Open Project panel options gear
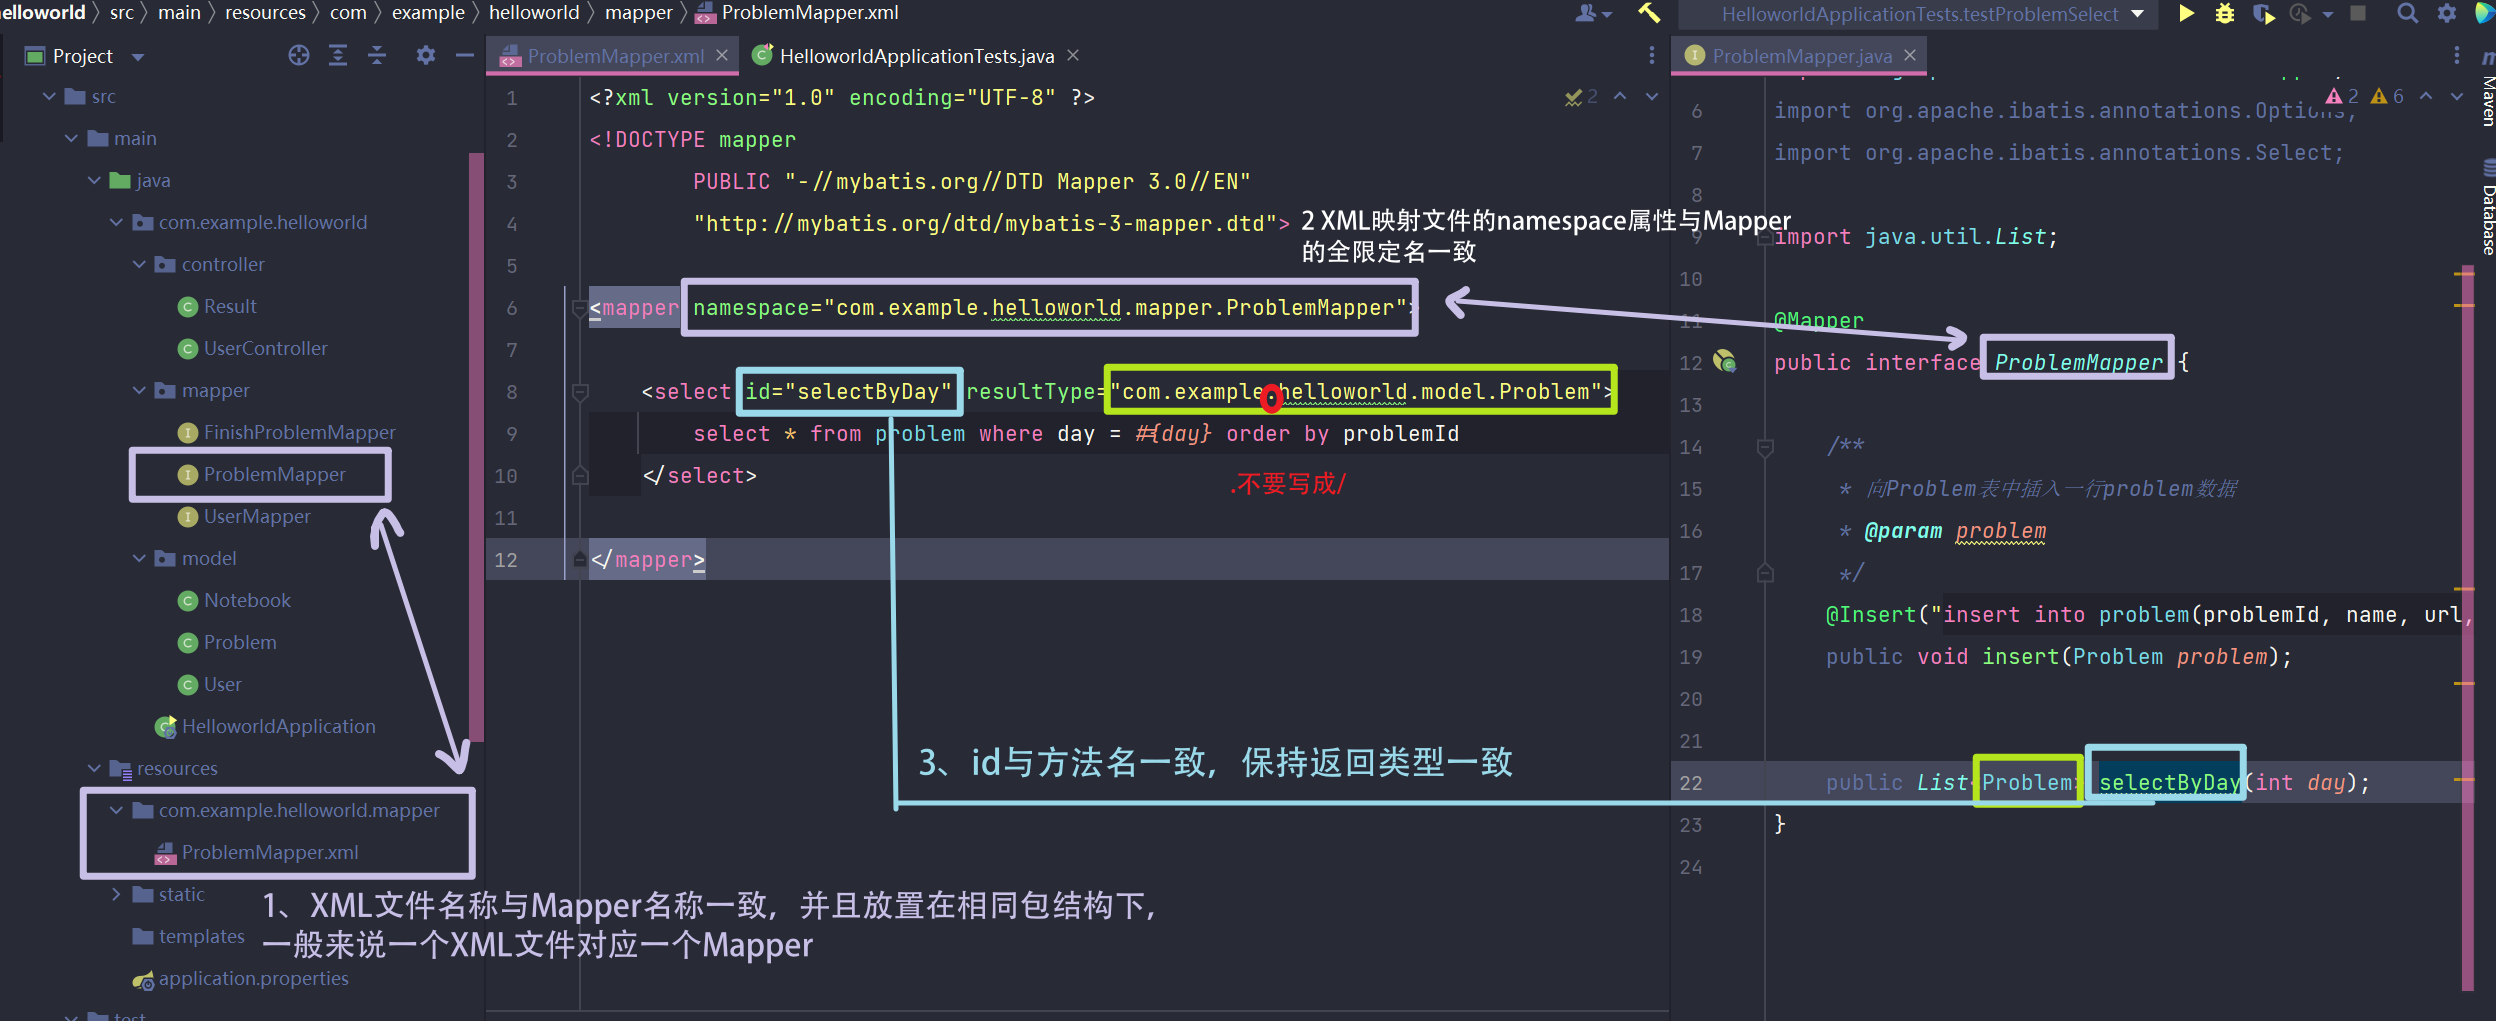This screenshot has height=1021, width=2496. click(x=426, y=56)
